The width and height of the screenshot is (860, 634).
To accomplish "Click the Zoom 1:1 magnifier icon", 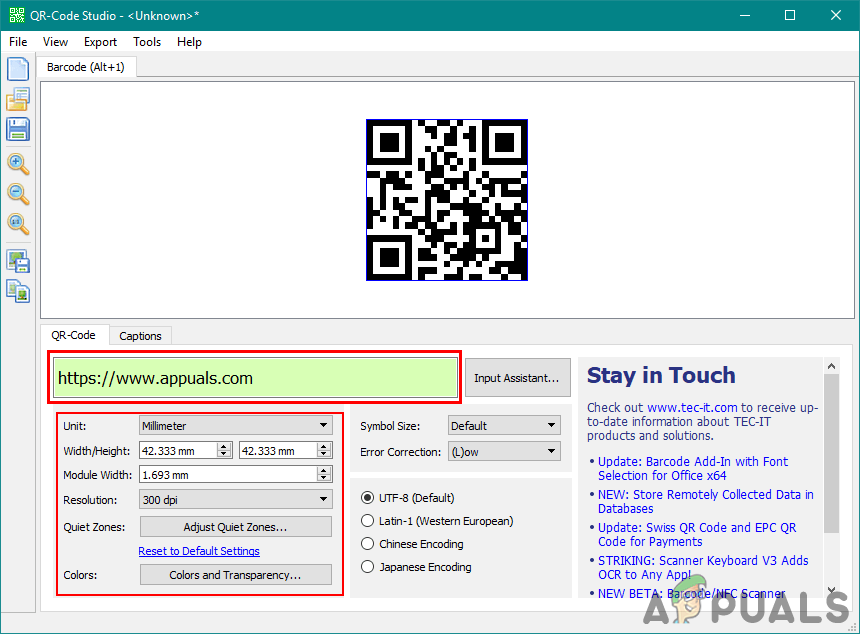I will 18,224.
